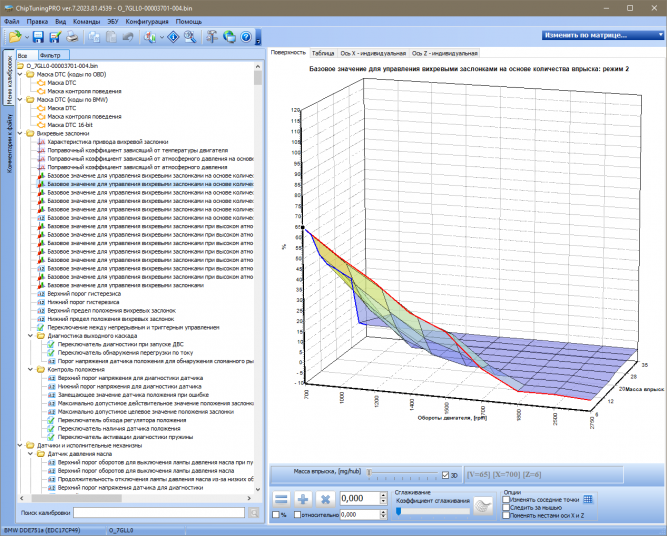The image size is (667, 536).
Task: Toggle the 3D checkbox
Action: point(445,475)
